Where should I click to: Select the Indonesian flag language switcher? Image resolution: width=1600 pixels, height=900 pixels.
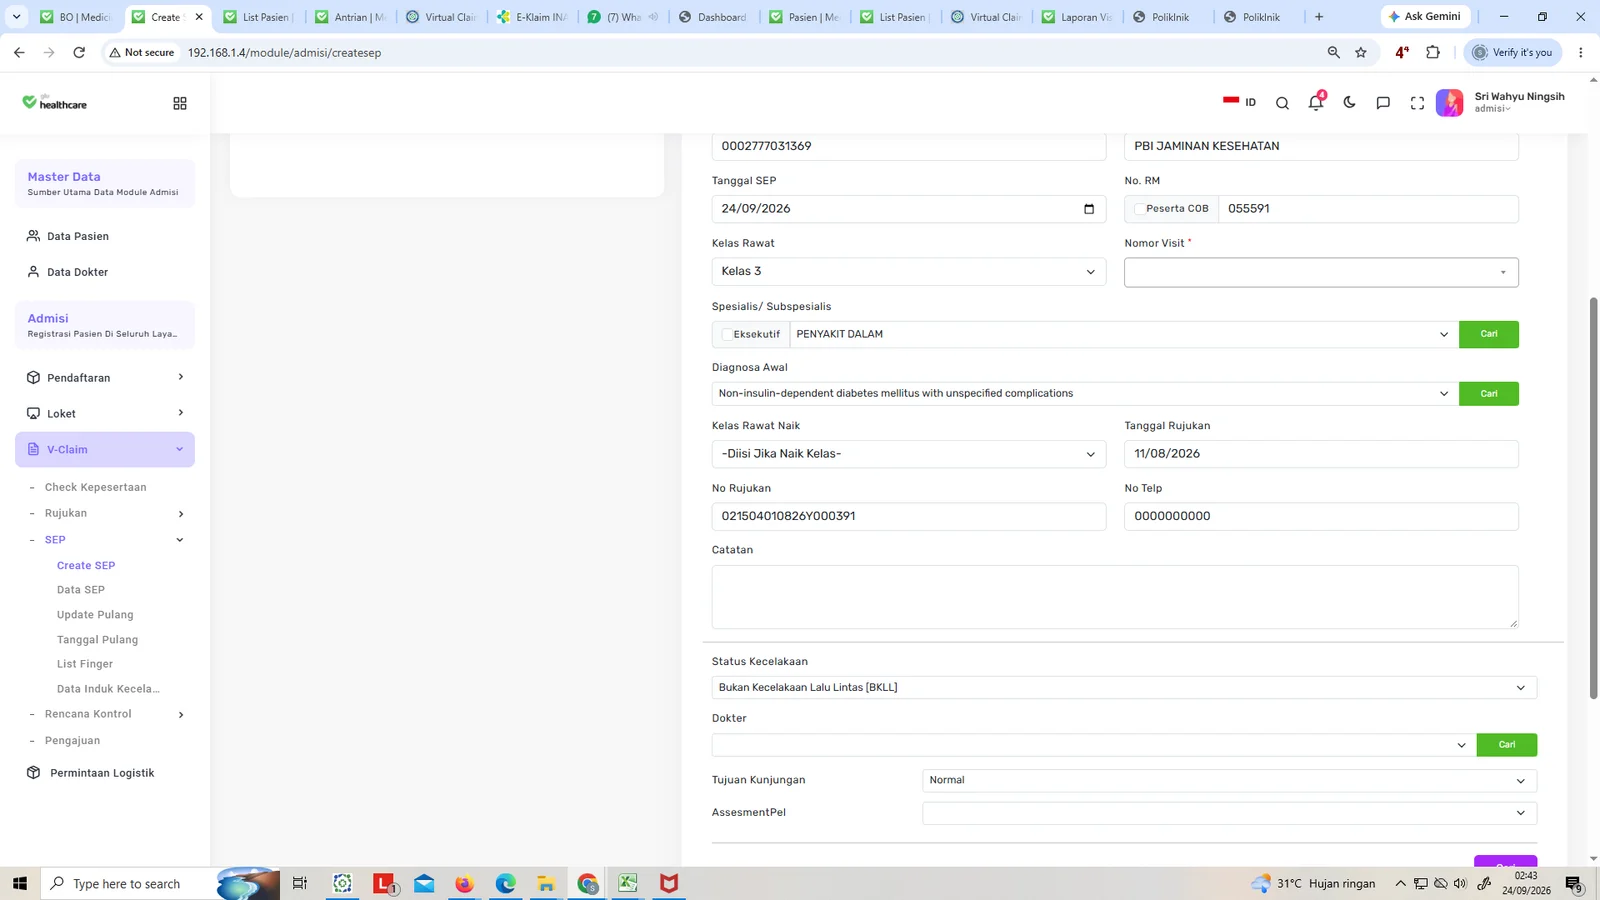(x=1239, y=102)
